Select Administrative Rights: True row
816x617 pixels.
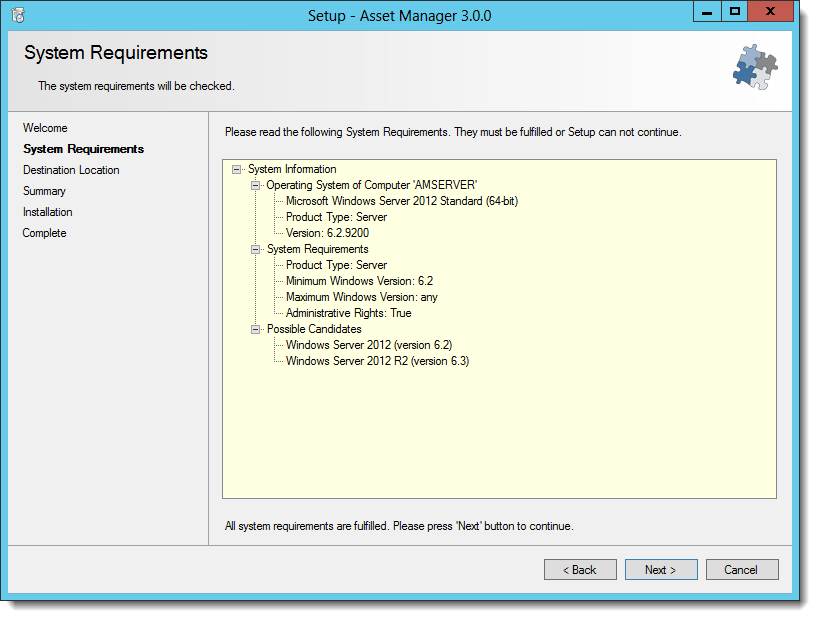[x=349, y=313]
